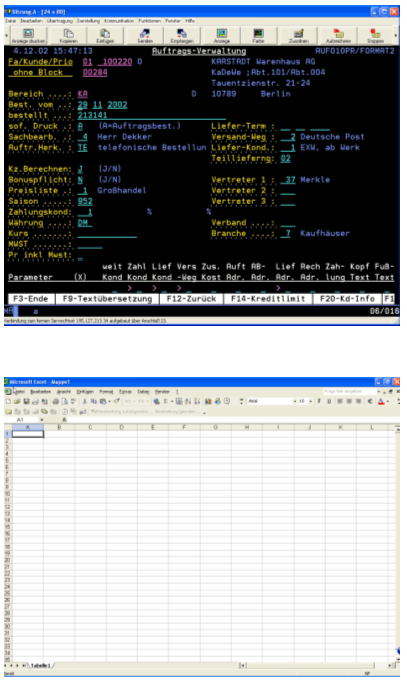Click the Empfangen icon in terminal toolbar
The image size is (407, 684).
pyautogui.click(x=182, y=35)
